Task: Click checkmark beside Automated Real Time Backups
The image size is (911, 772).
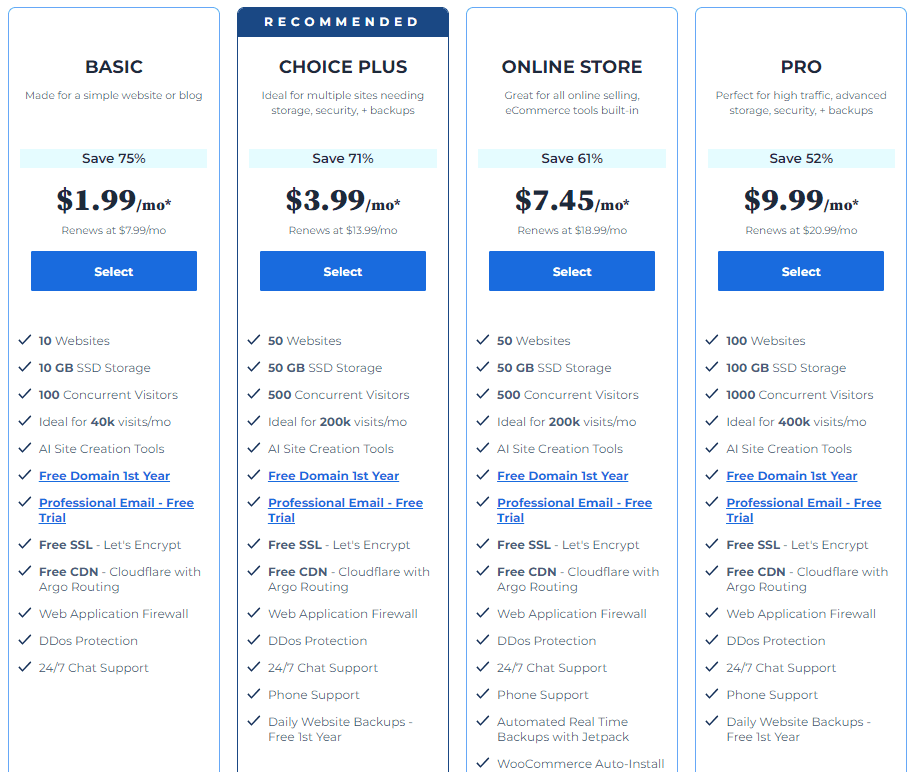Action: 482,721
